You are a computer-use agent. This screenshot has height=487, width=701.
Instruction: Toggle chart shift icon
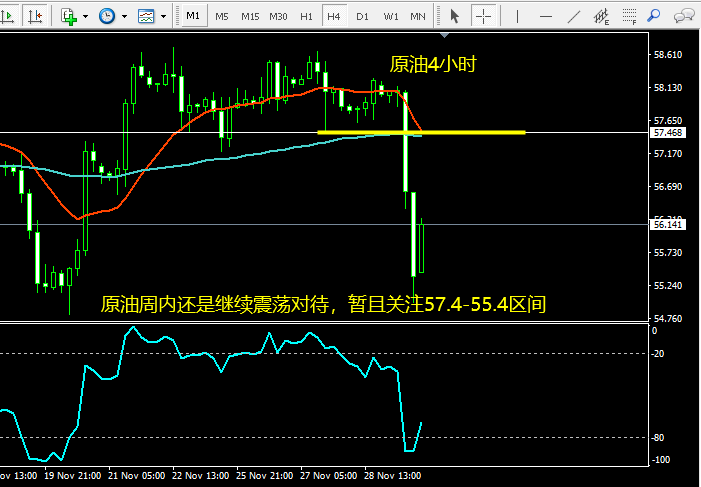point(34,17)
